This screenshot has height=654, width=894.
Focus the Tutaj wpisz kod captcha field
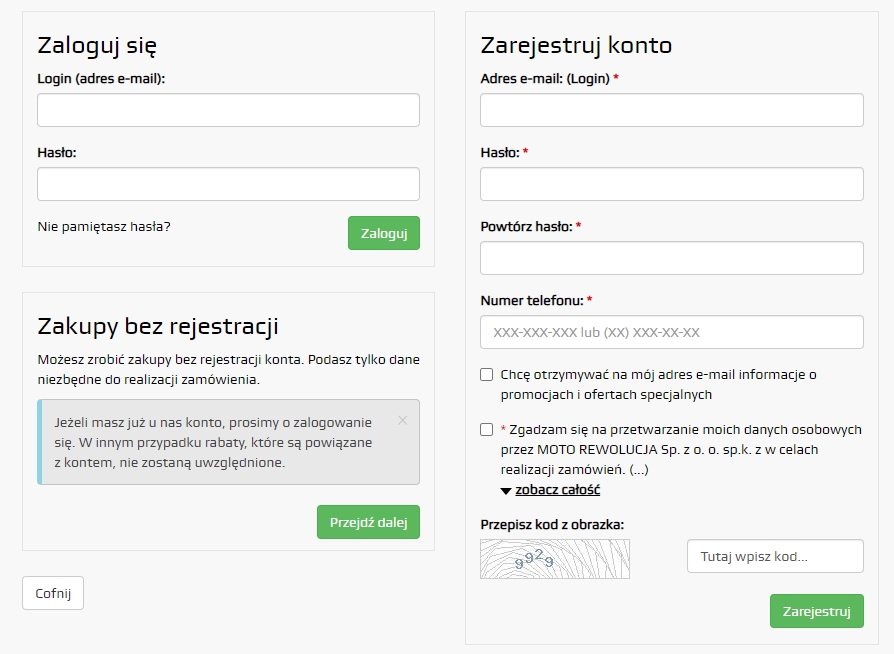775,556
